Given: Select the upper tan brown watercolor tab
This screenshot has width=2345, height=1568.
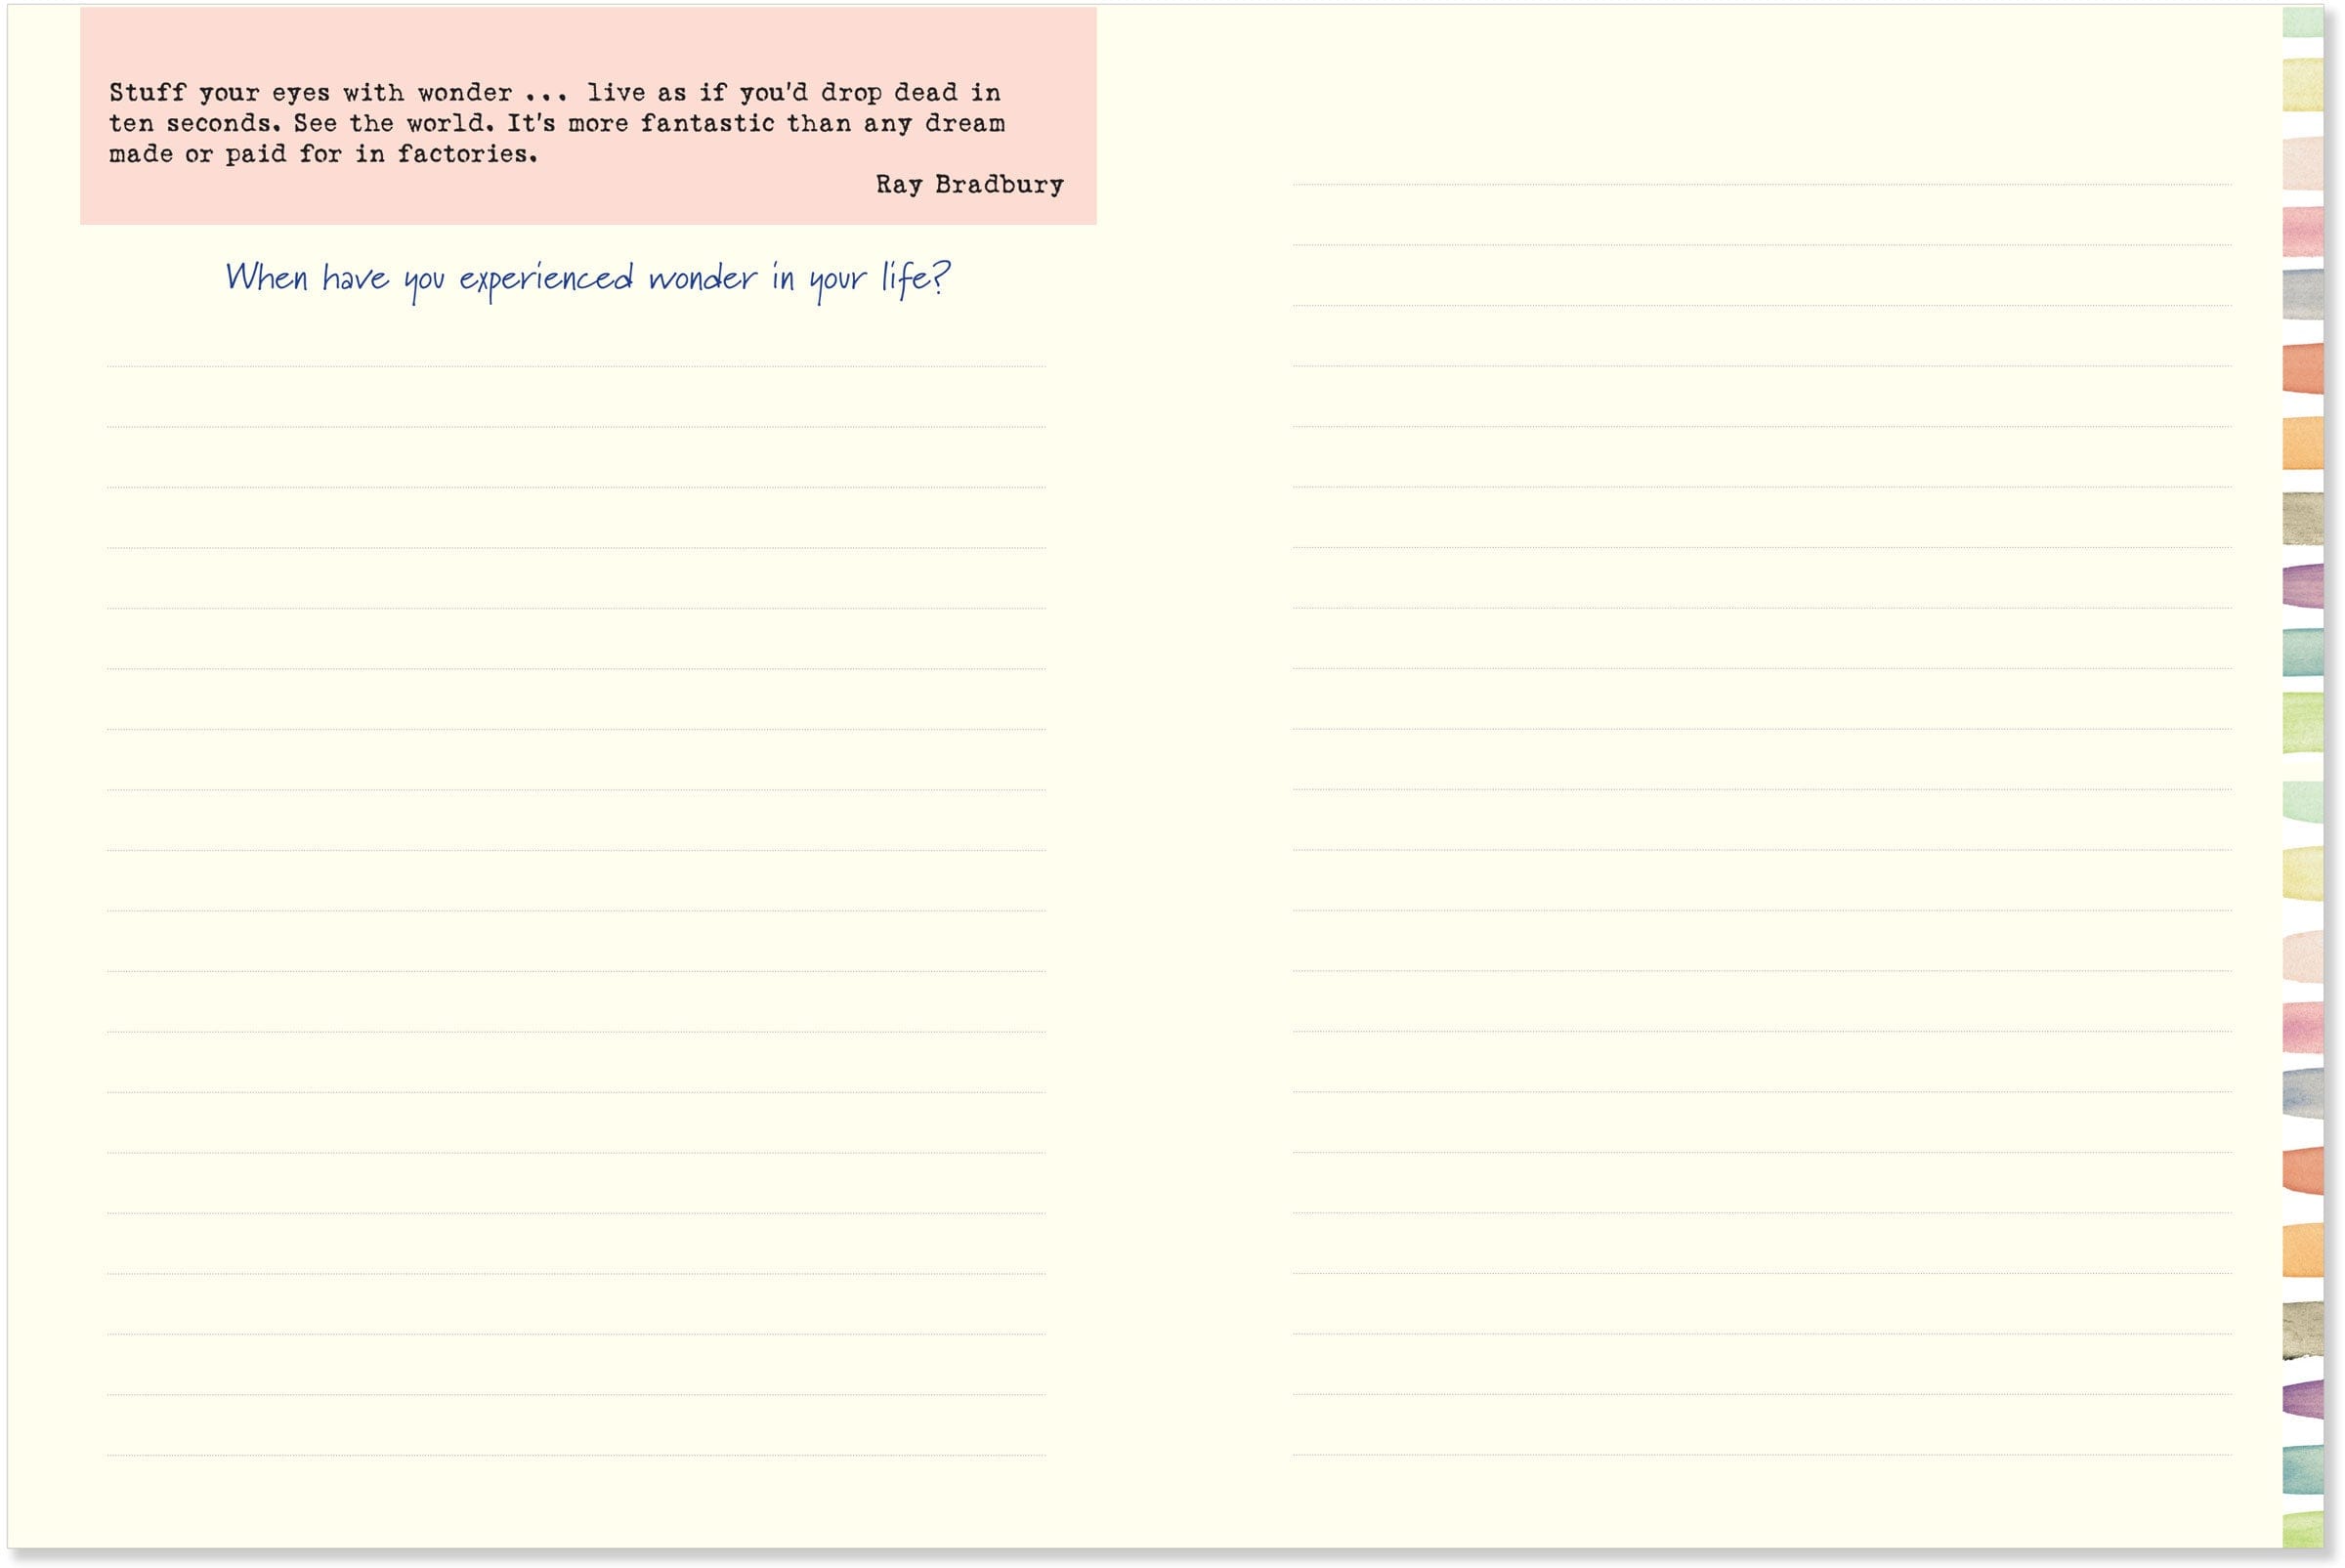Looking at the screenshot, I should pos(2302,518).
